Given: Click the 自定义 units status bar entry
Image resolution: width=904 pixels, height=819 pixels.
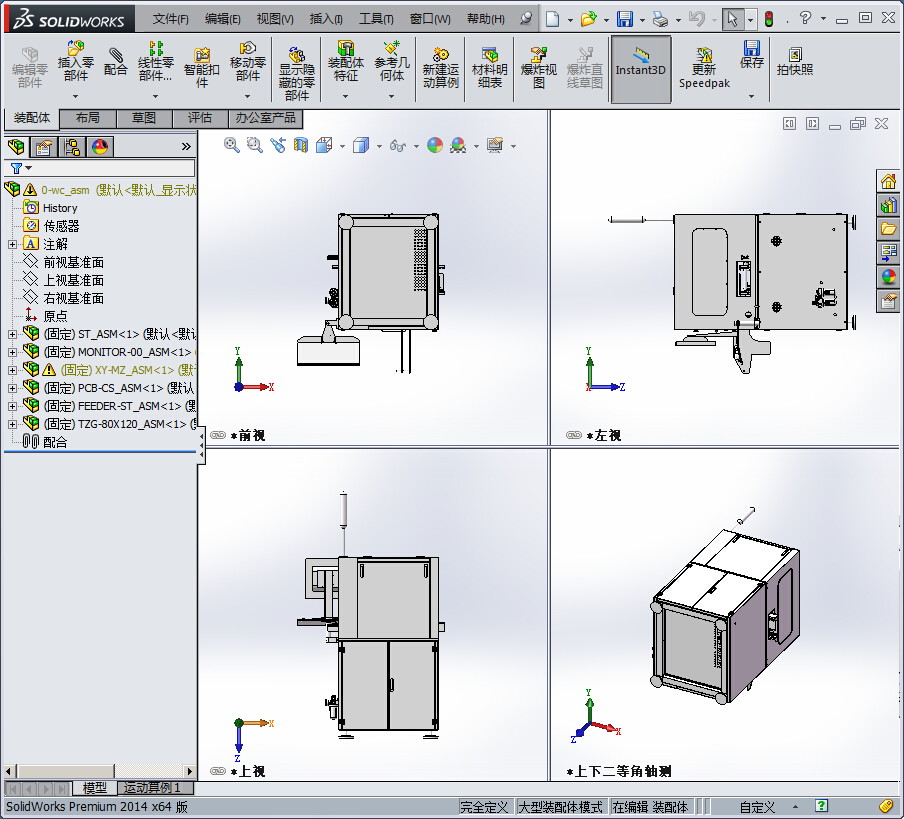Looking at the screenshot, I should (x=757, y=807).
